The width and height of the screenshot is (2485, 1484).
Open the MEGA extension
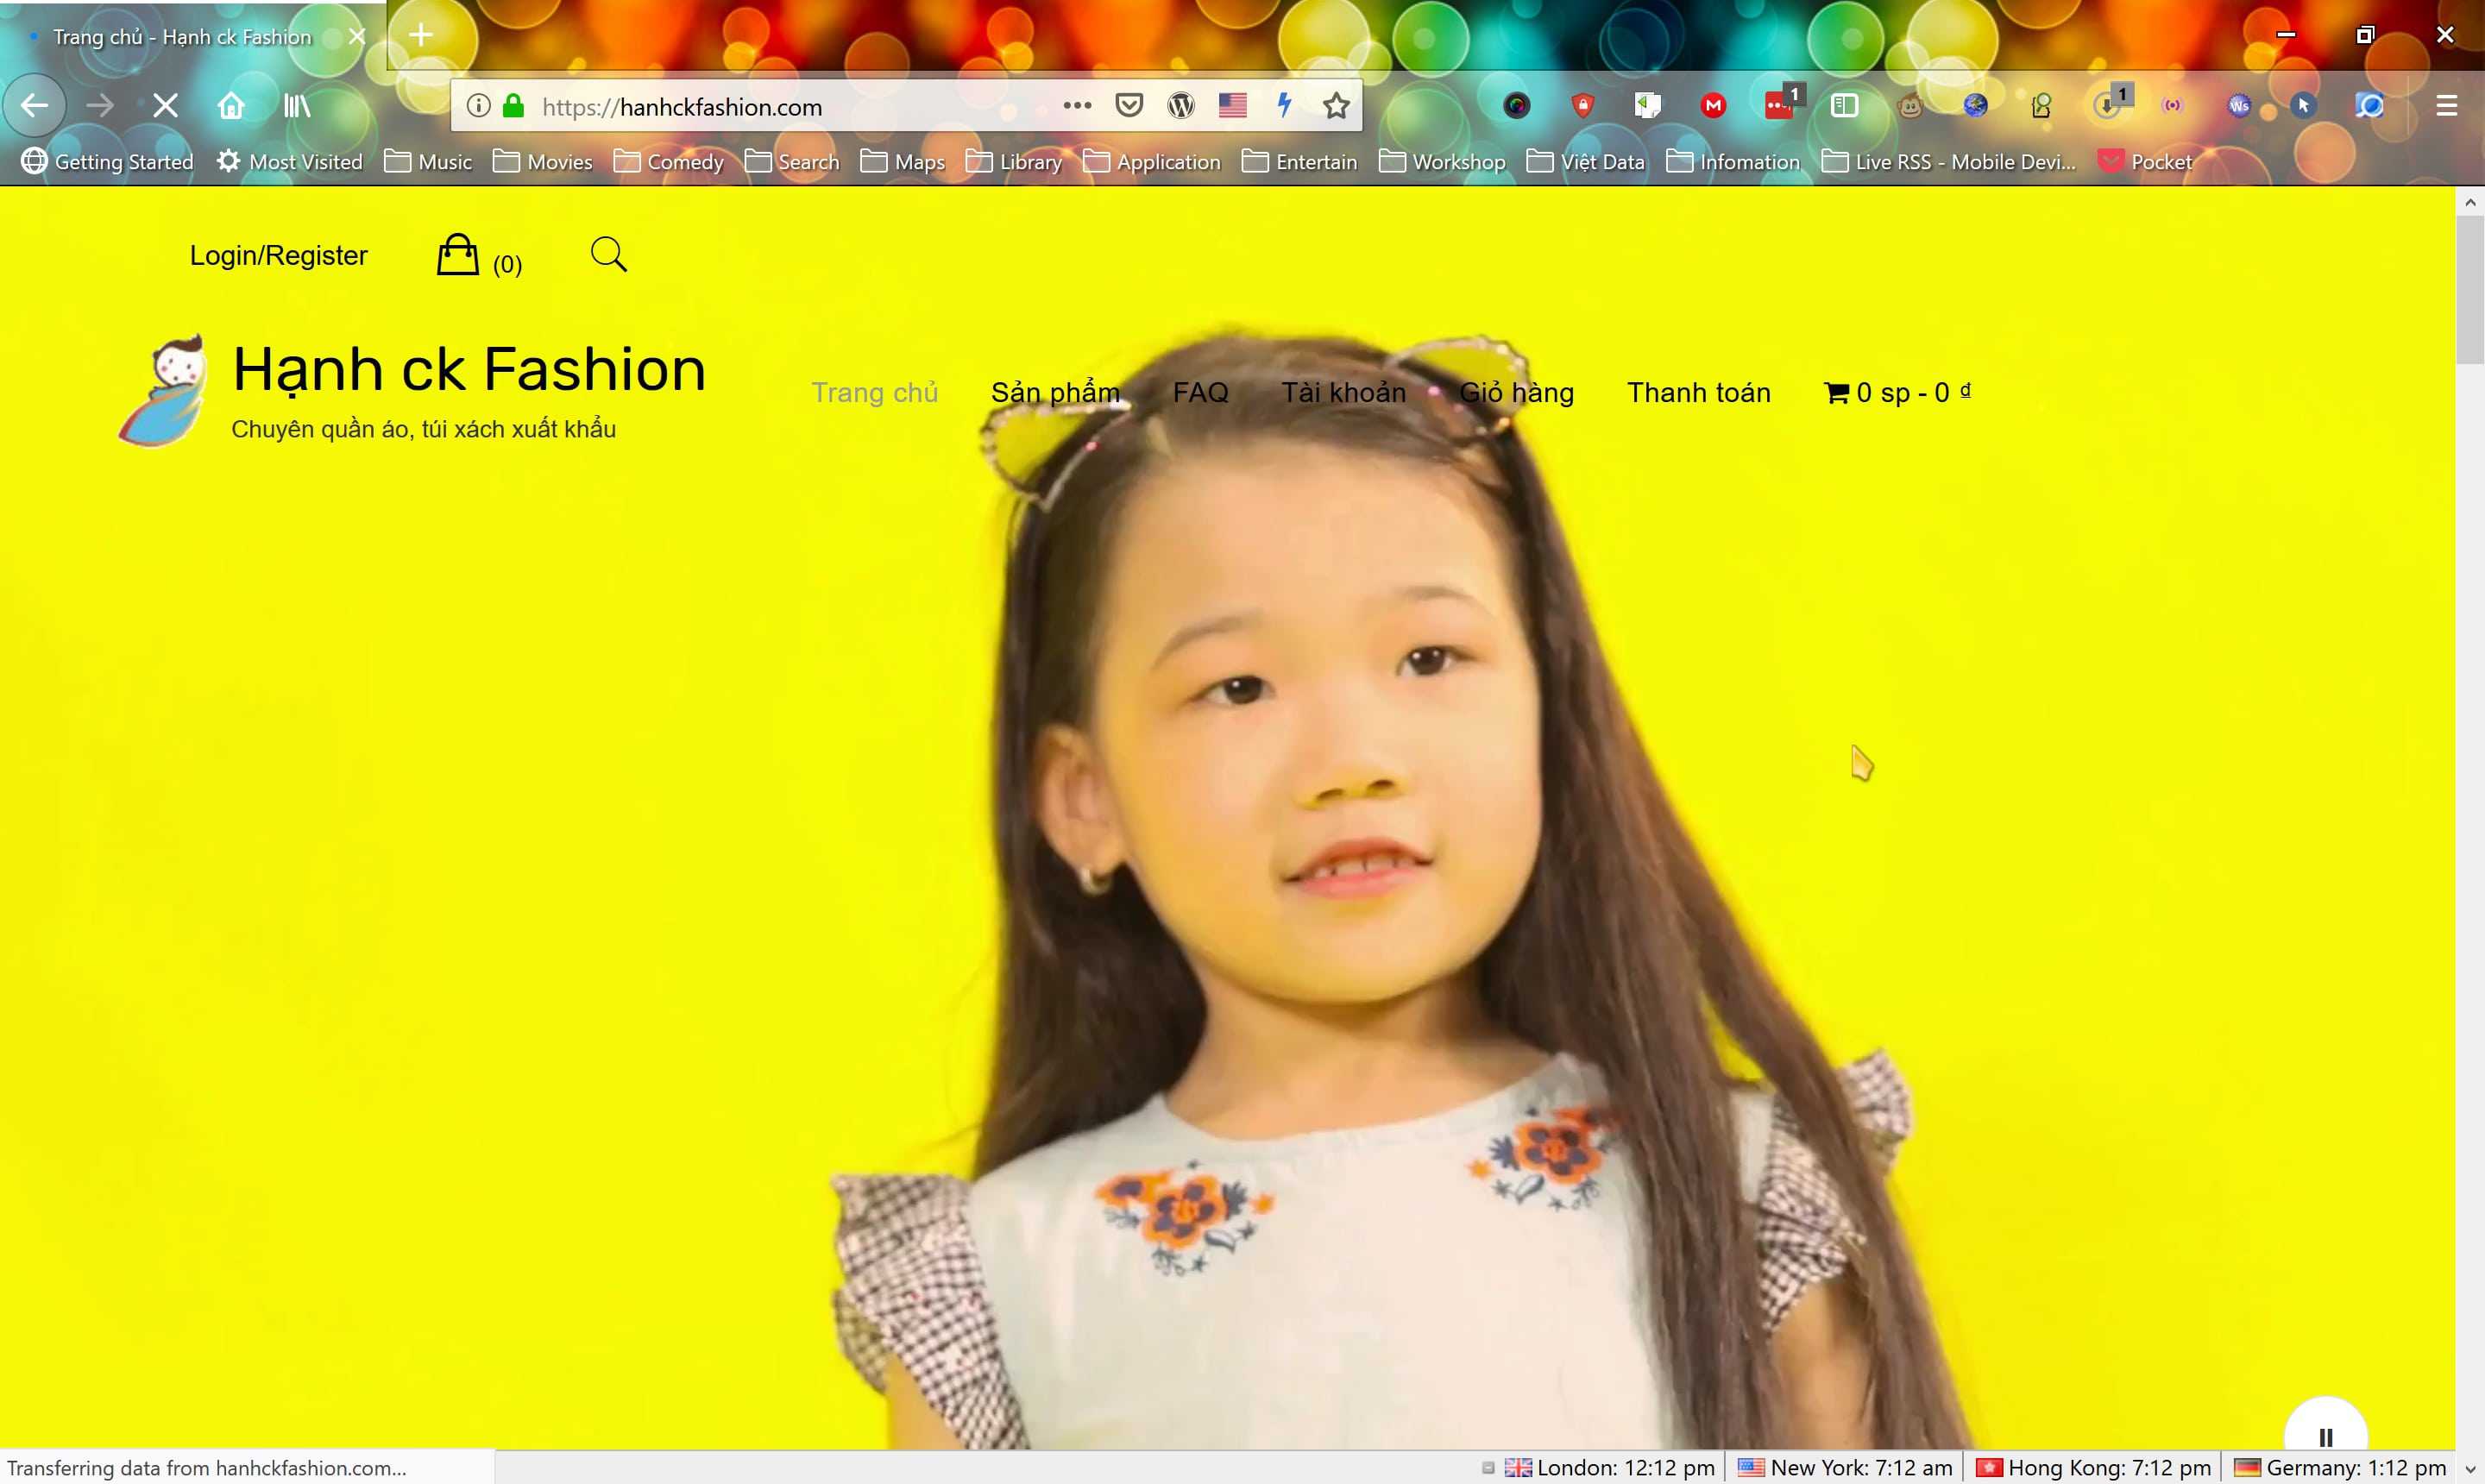pos(1714,105)
